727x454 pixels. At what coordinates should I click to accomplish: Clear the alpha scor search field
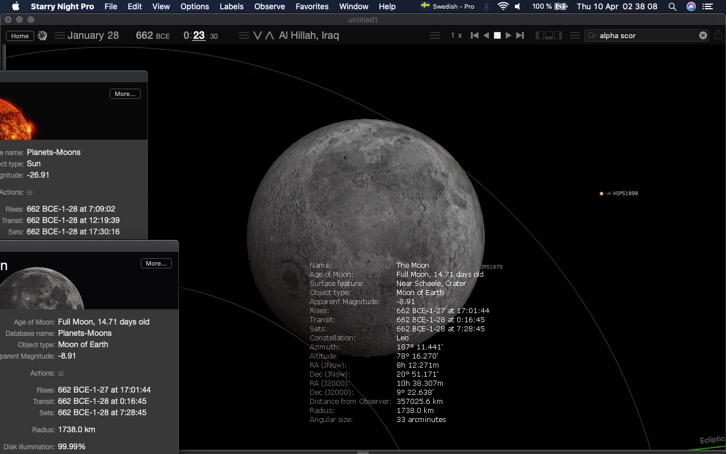(703, 36)
